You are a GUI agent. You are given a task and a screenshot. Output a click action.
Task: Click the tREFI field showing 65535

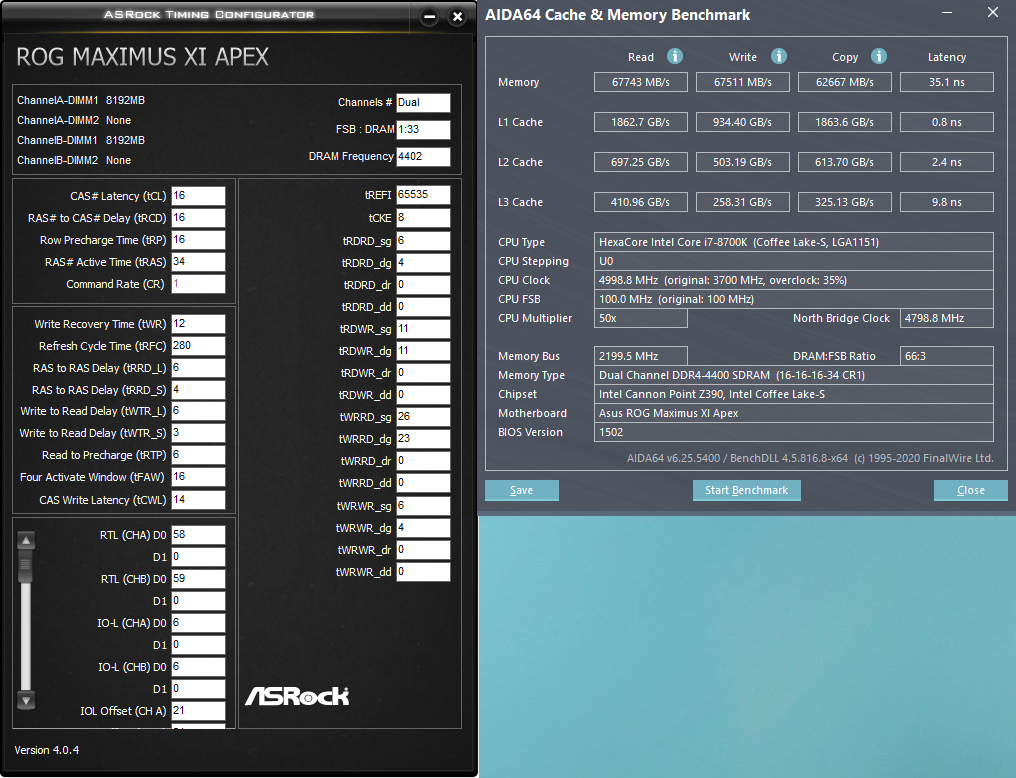[x=423, y=195]
